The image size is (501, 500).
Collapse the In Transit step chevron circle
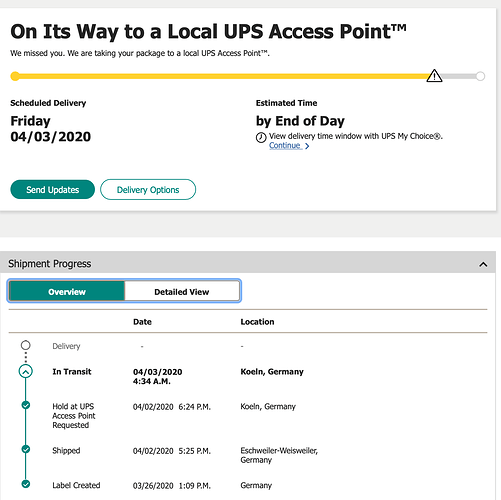[x=26, y=371]
